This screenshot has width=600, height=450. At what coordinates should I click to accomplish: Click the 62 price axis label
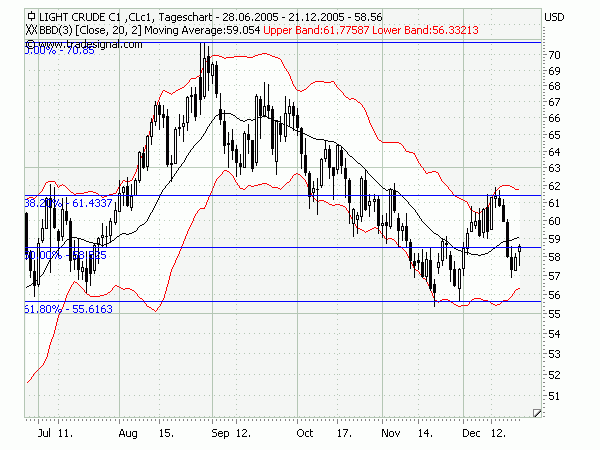[554, 186]
